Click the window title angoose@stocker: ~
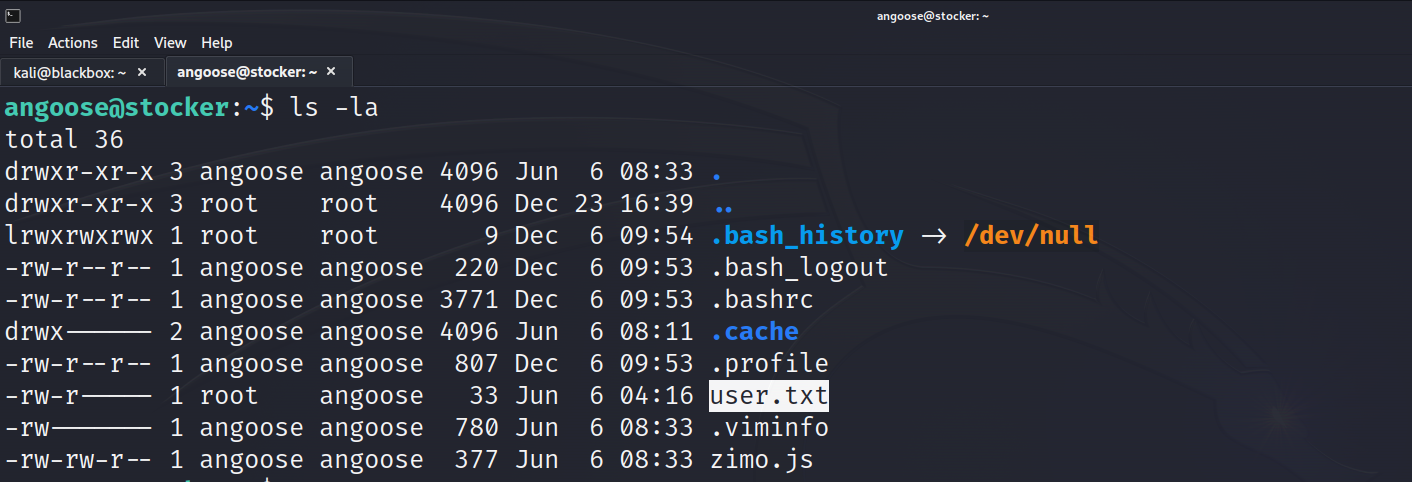 click(x=933, y=15)
